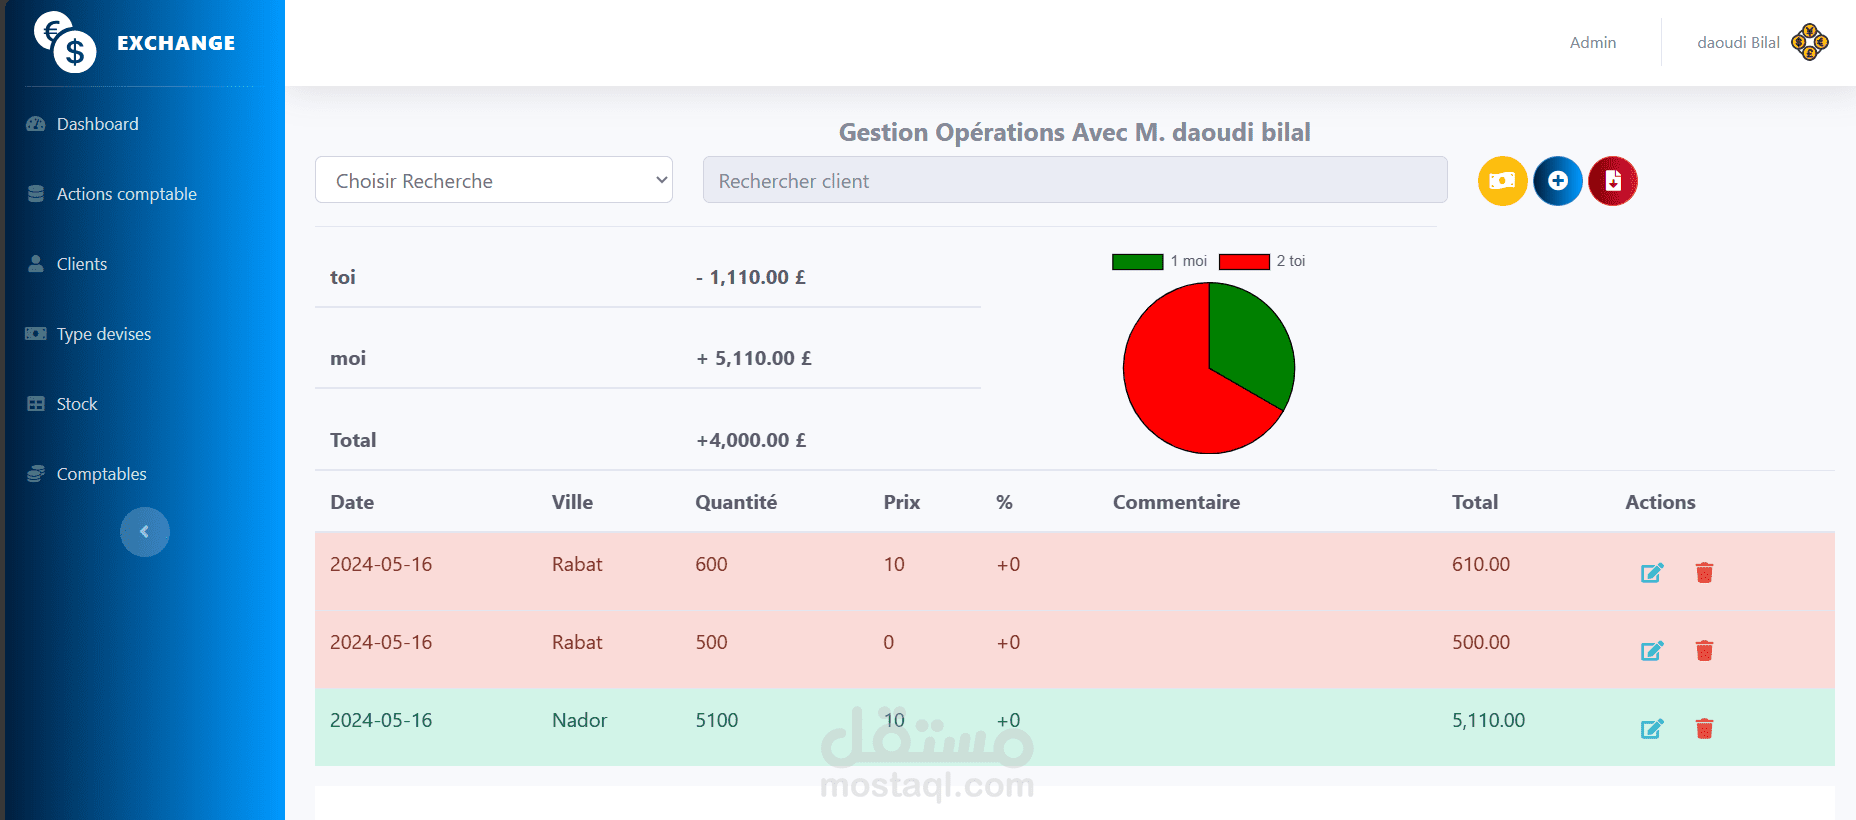The width and height of the screenshot is (1856, 820).
Task: Delete the Rabat 500 quantity row
Action: coord(1705,651)
